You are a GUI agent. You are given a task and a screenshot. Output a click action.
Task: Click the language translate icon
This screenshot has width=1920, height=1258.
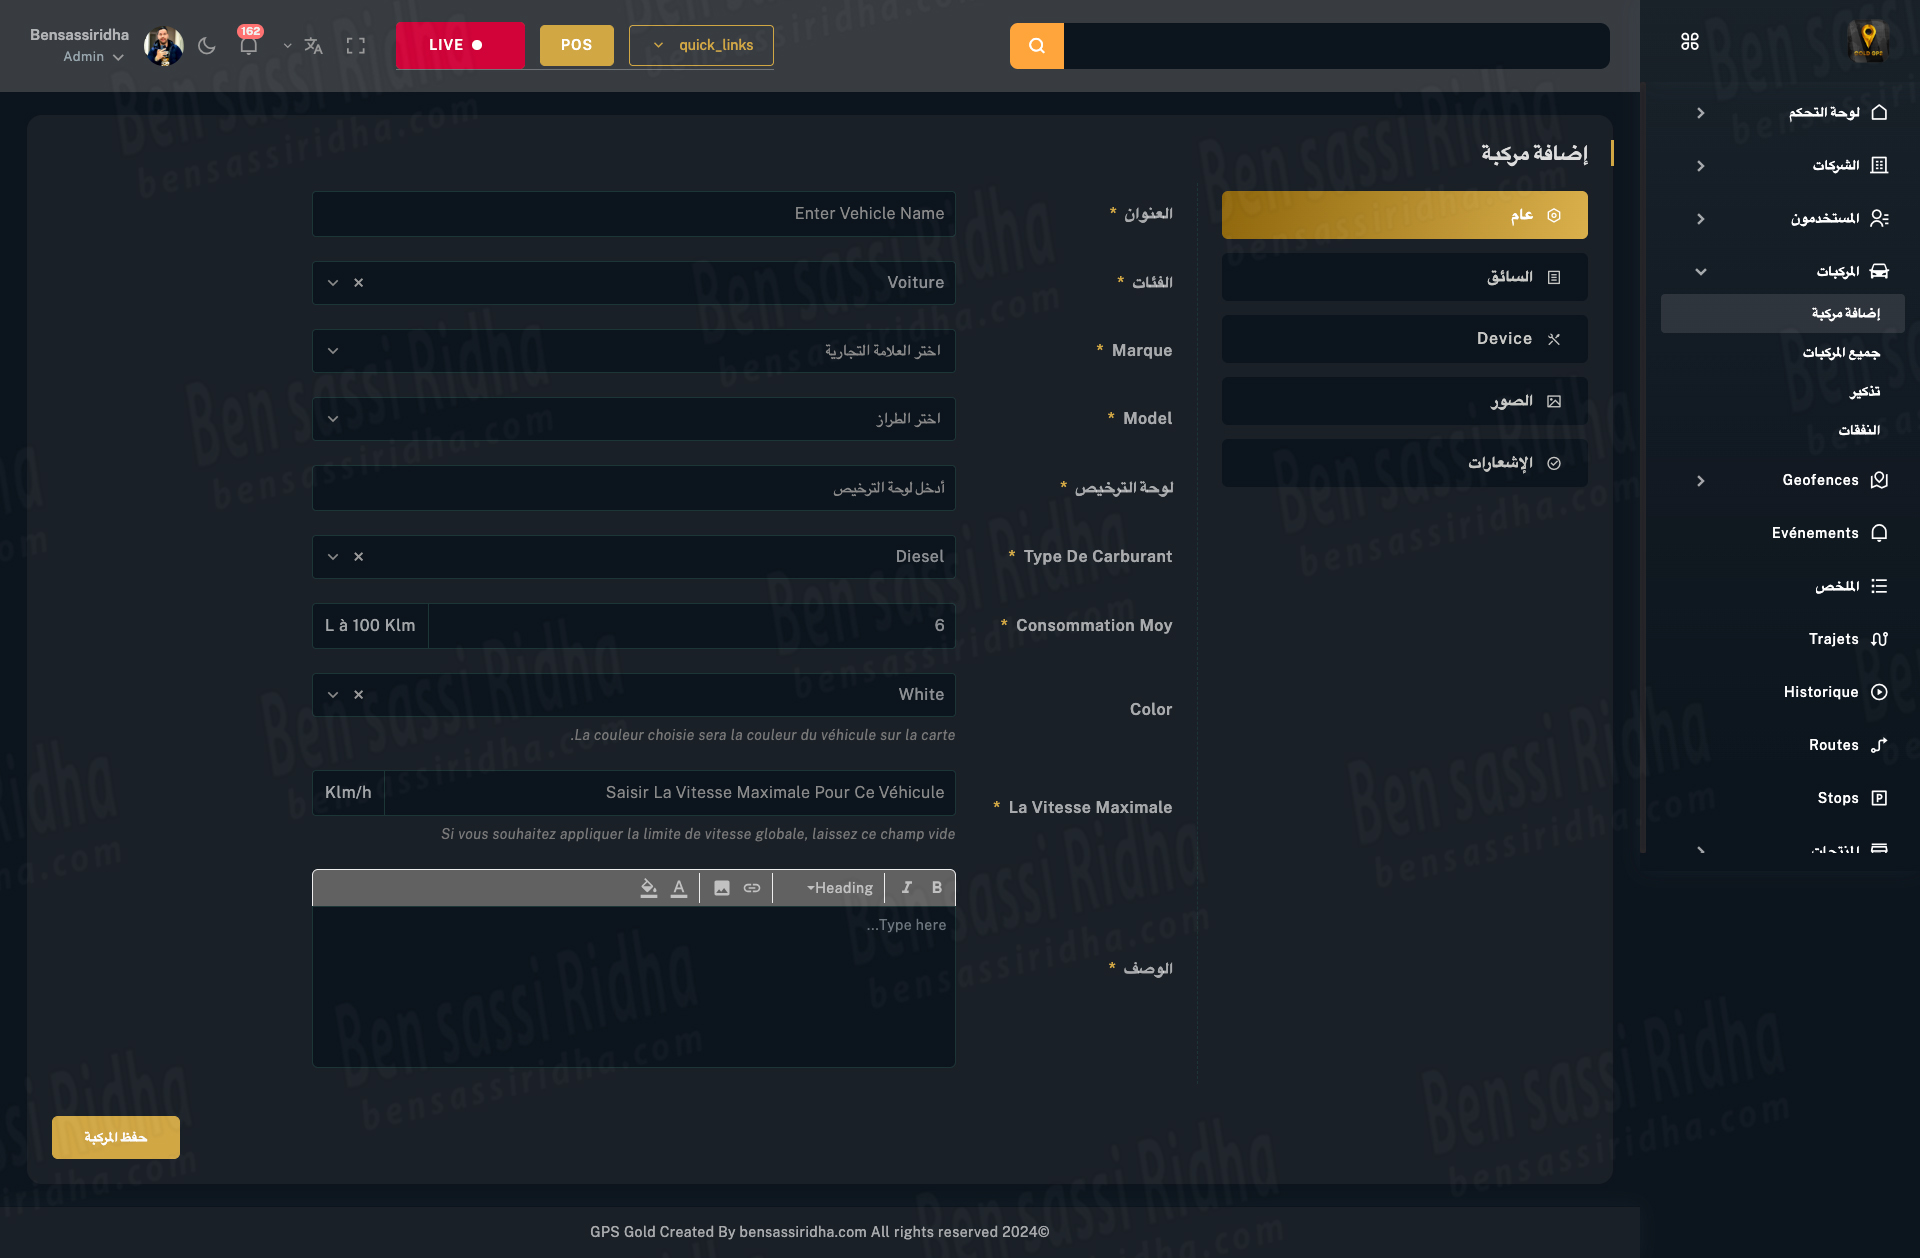coord(313,46)
